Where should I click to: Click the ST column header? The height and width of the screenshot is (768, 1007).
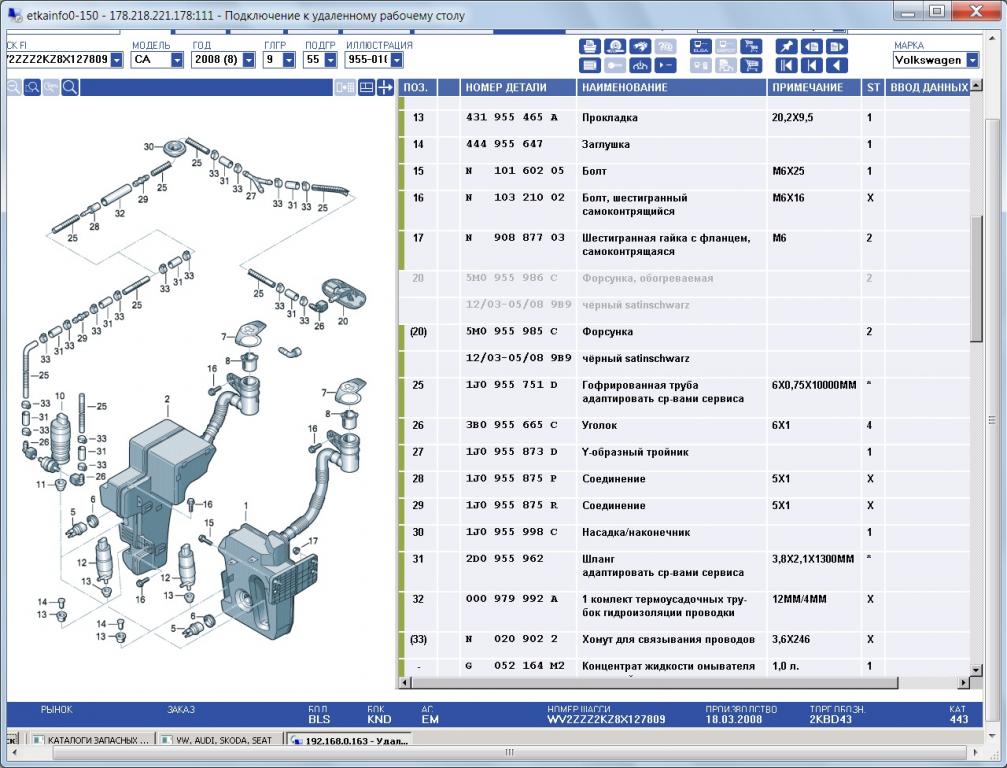873,87
